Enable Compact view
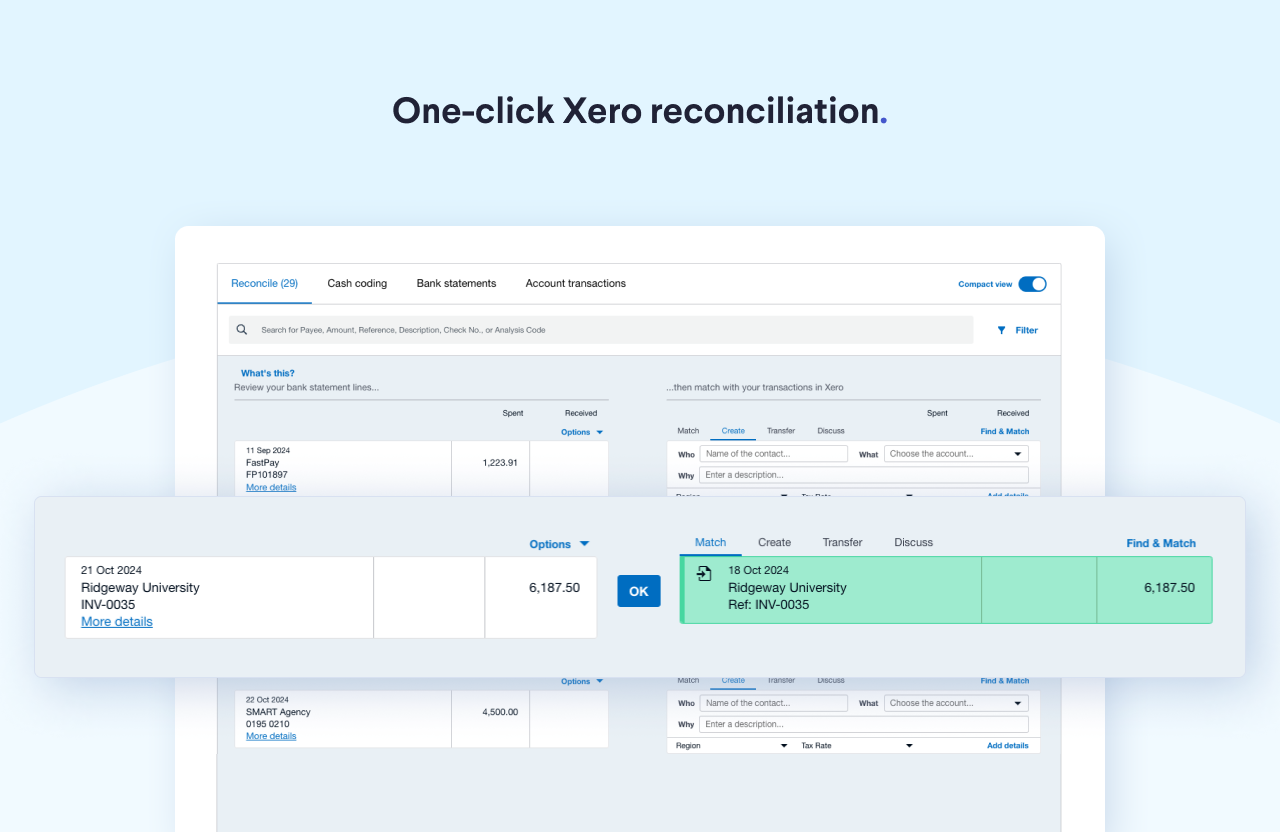Viewport: 1280px width, 832px height. click(1032, 284)
